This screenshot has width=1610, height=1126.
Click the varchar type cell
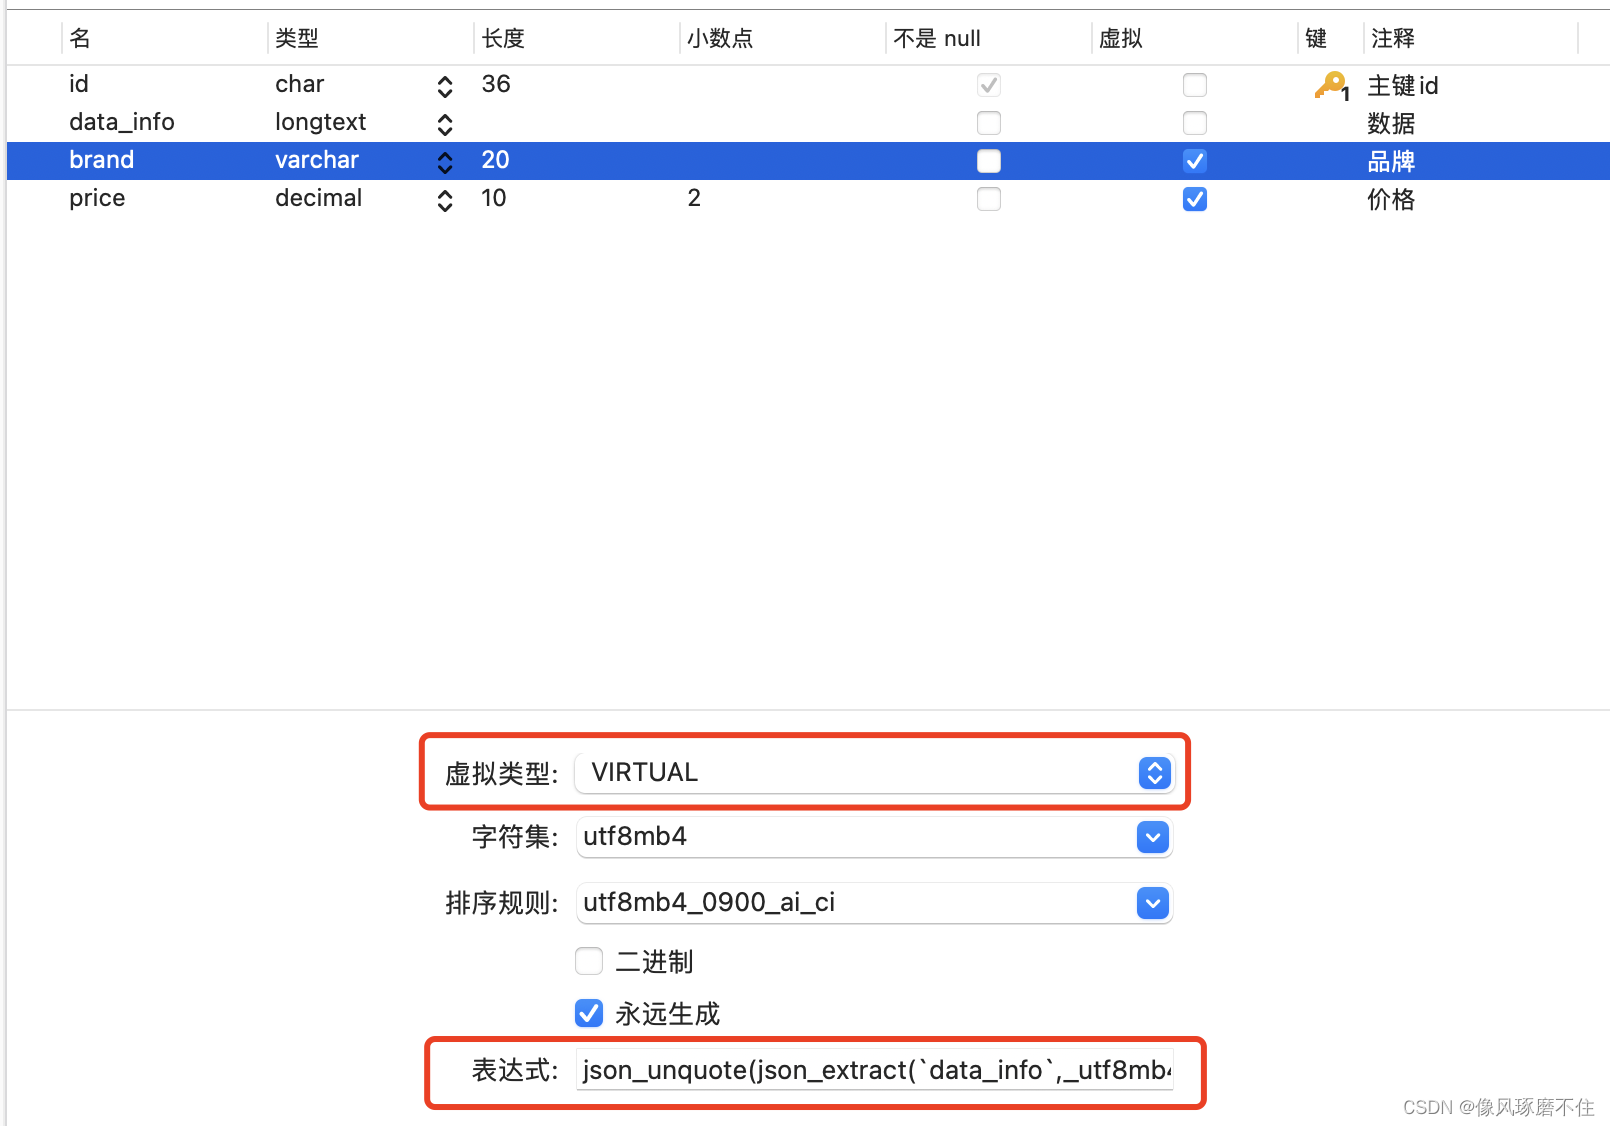click(317, 160)
